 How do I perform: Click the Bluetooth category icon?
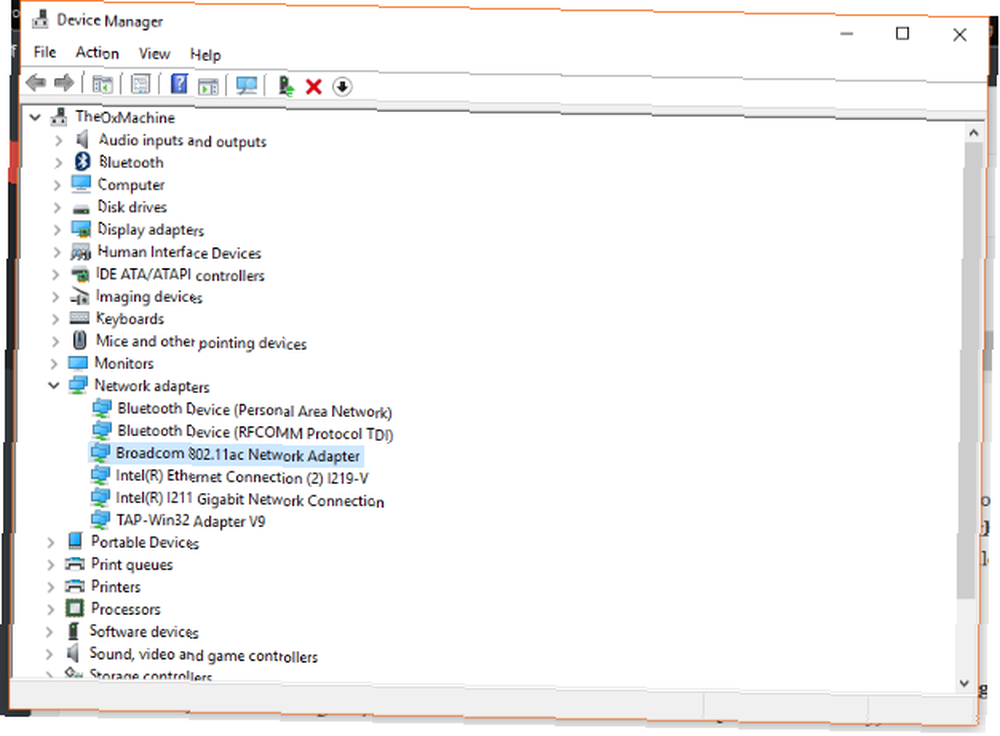(x=82, y=161)
